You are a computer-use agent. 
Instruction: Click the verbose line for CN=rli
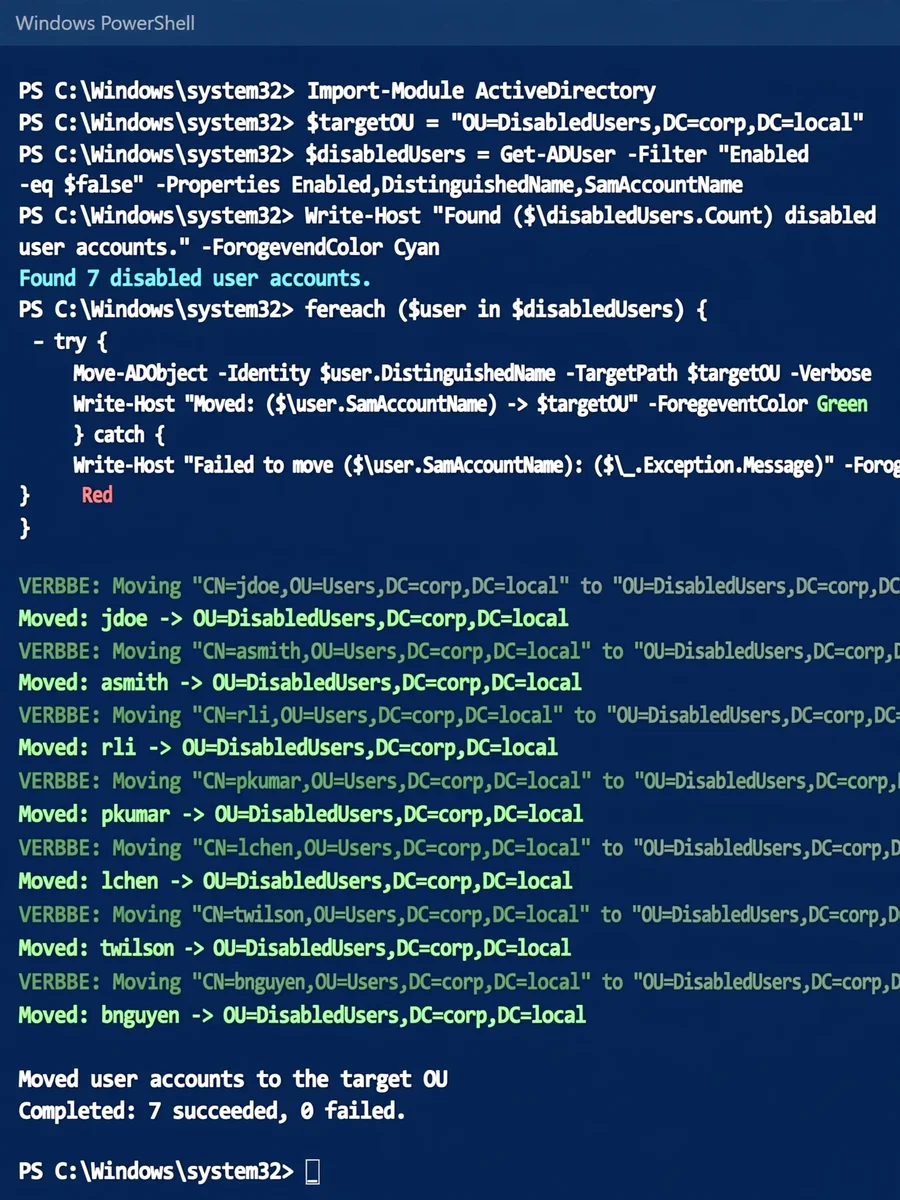pos(459,715)
